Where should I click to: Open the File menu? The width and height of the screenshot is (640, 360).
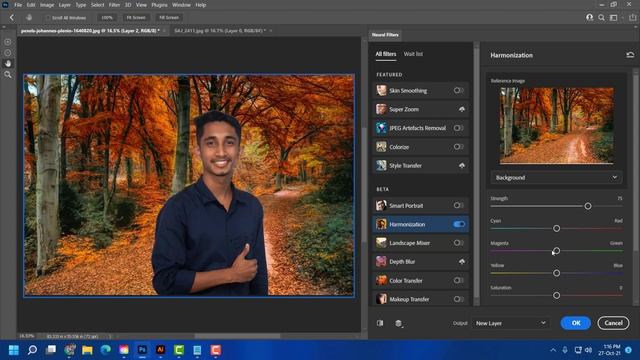[18, 5]
